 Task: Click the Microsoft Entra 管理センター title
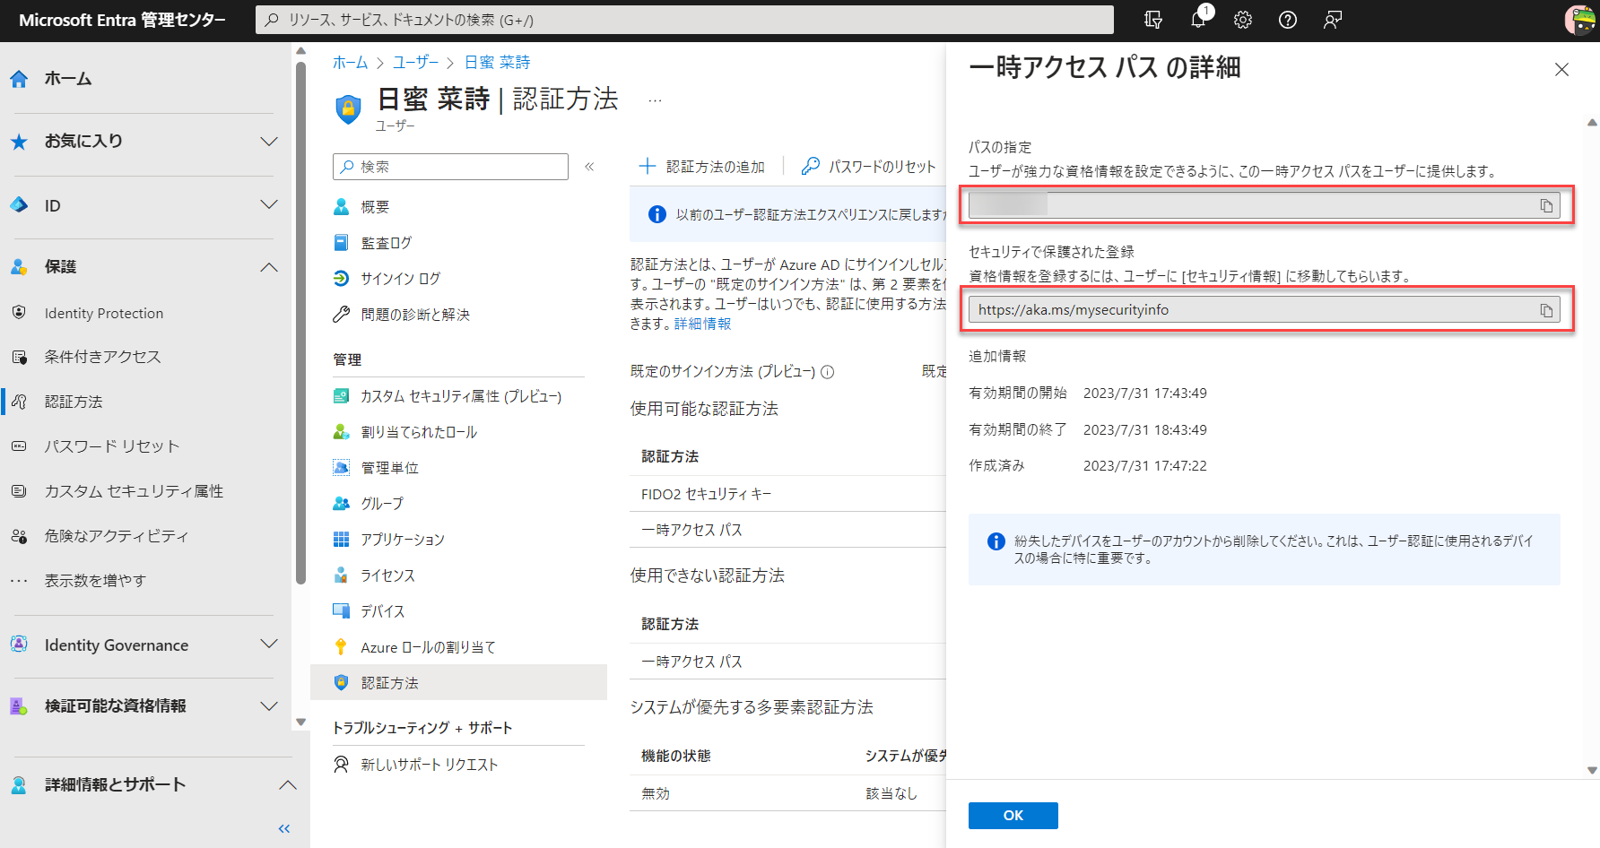[122, 20]
